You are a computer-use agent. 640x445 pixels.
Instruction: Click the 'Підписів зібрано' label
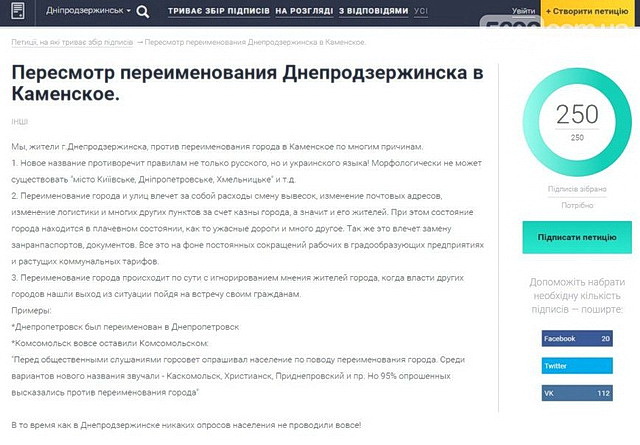coord(577,189)
